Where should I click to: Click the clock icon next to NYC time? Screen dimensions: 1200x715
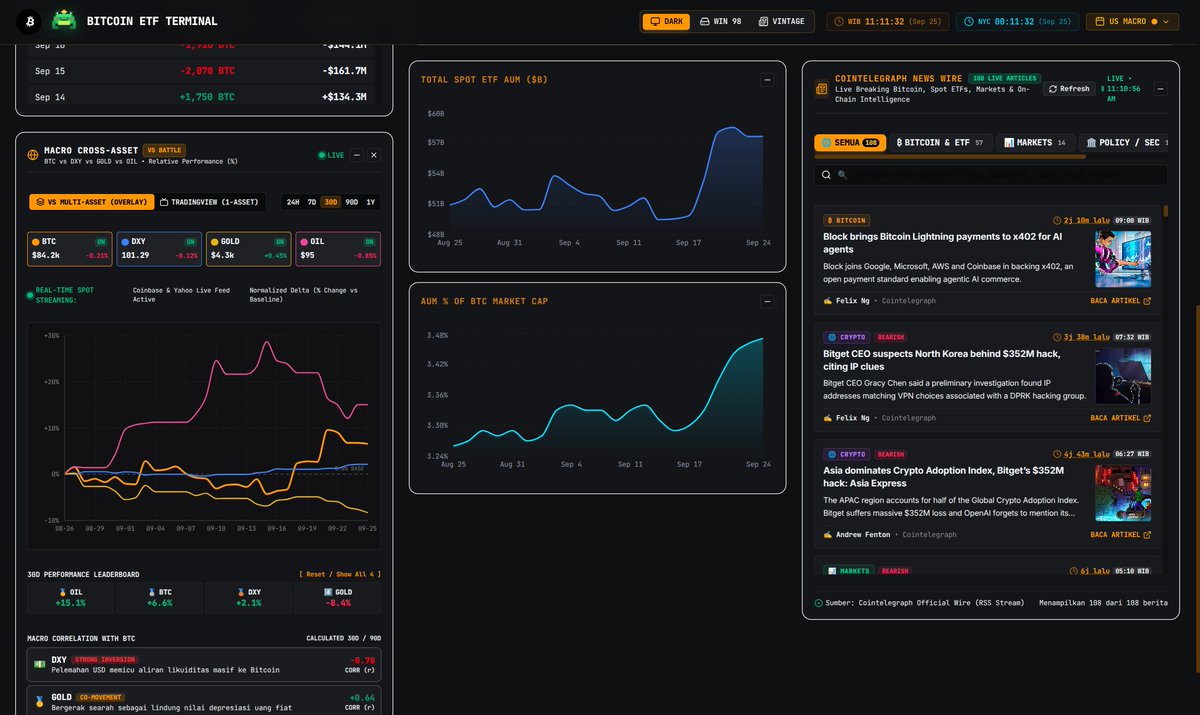[x=969, y=21]
